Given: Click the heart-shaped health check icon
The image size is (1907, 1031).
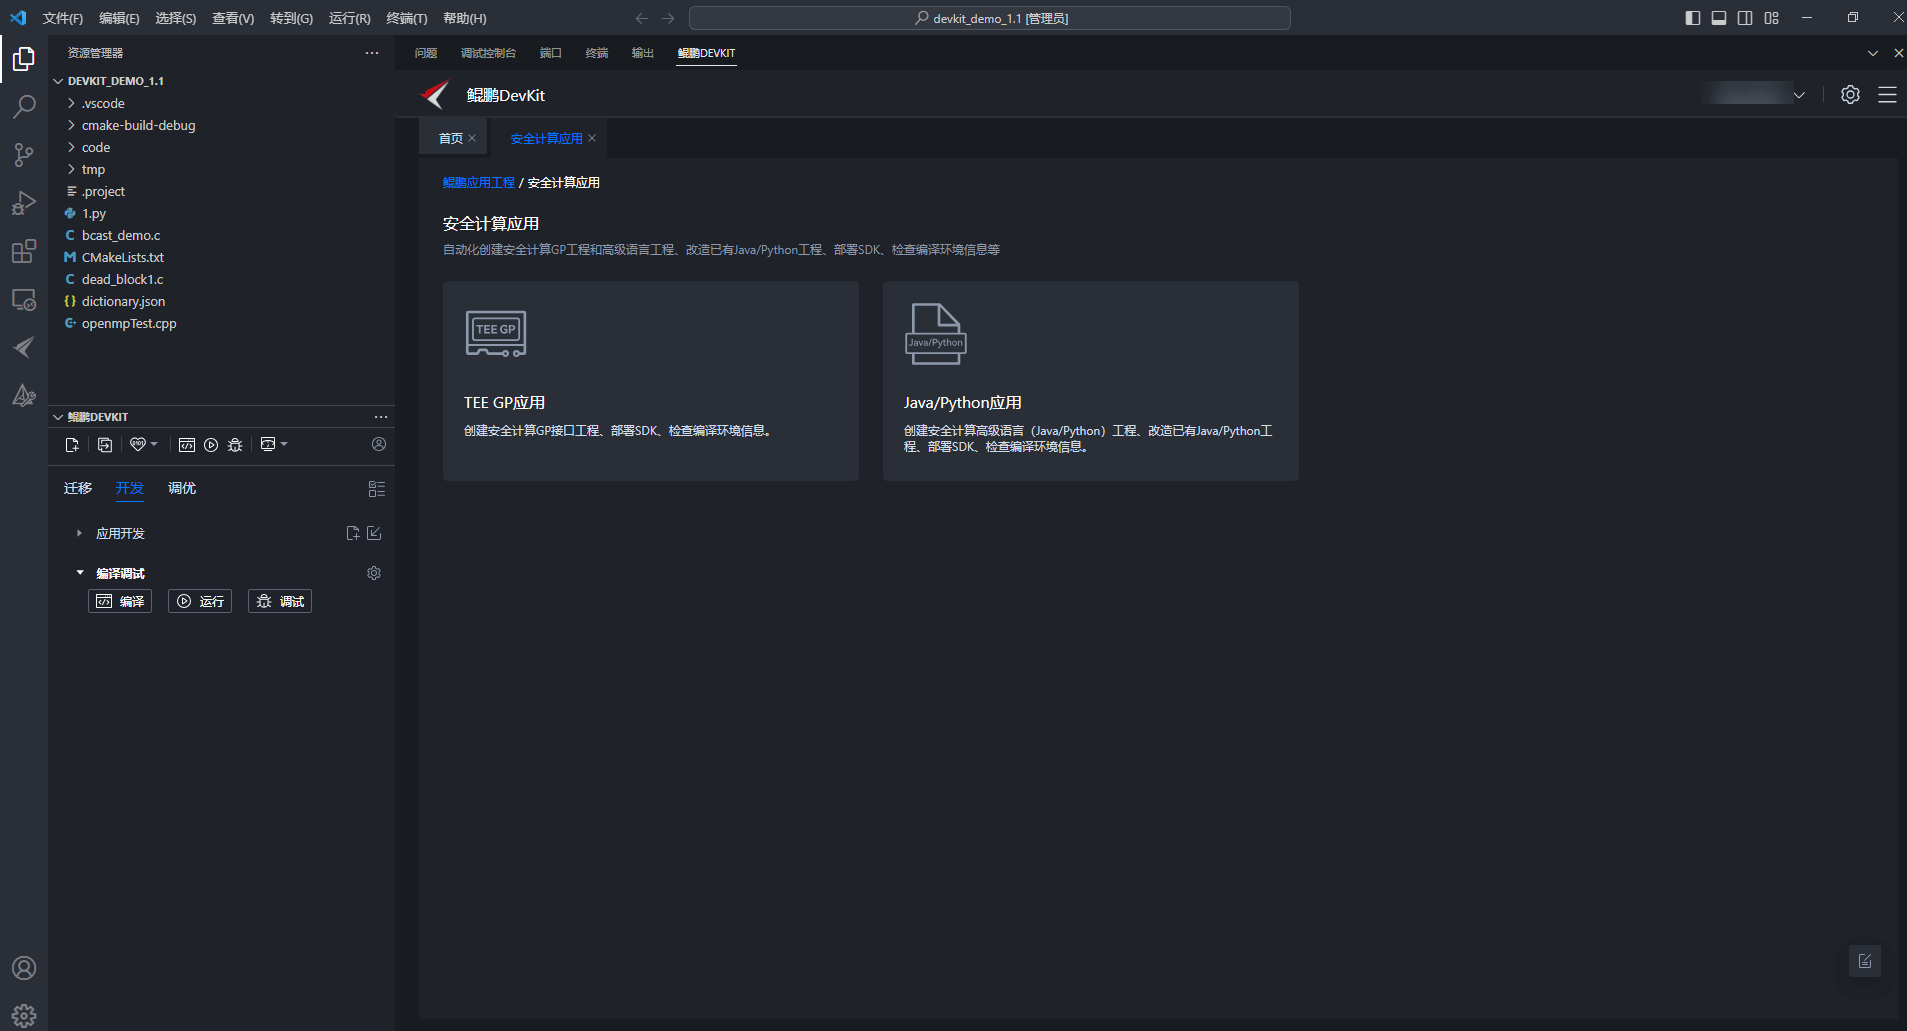Looking at the screenshot, I should (138, 444).
